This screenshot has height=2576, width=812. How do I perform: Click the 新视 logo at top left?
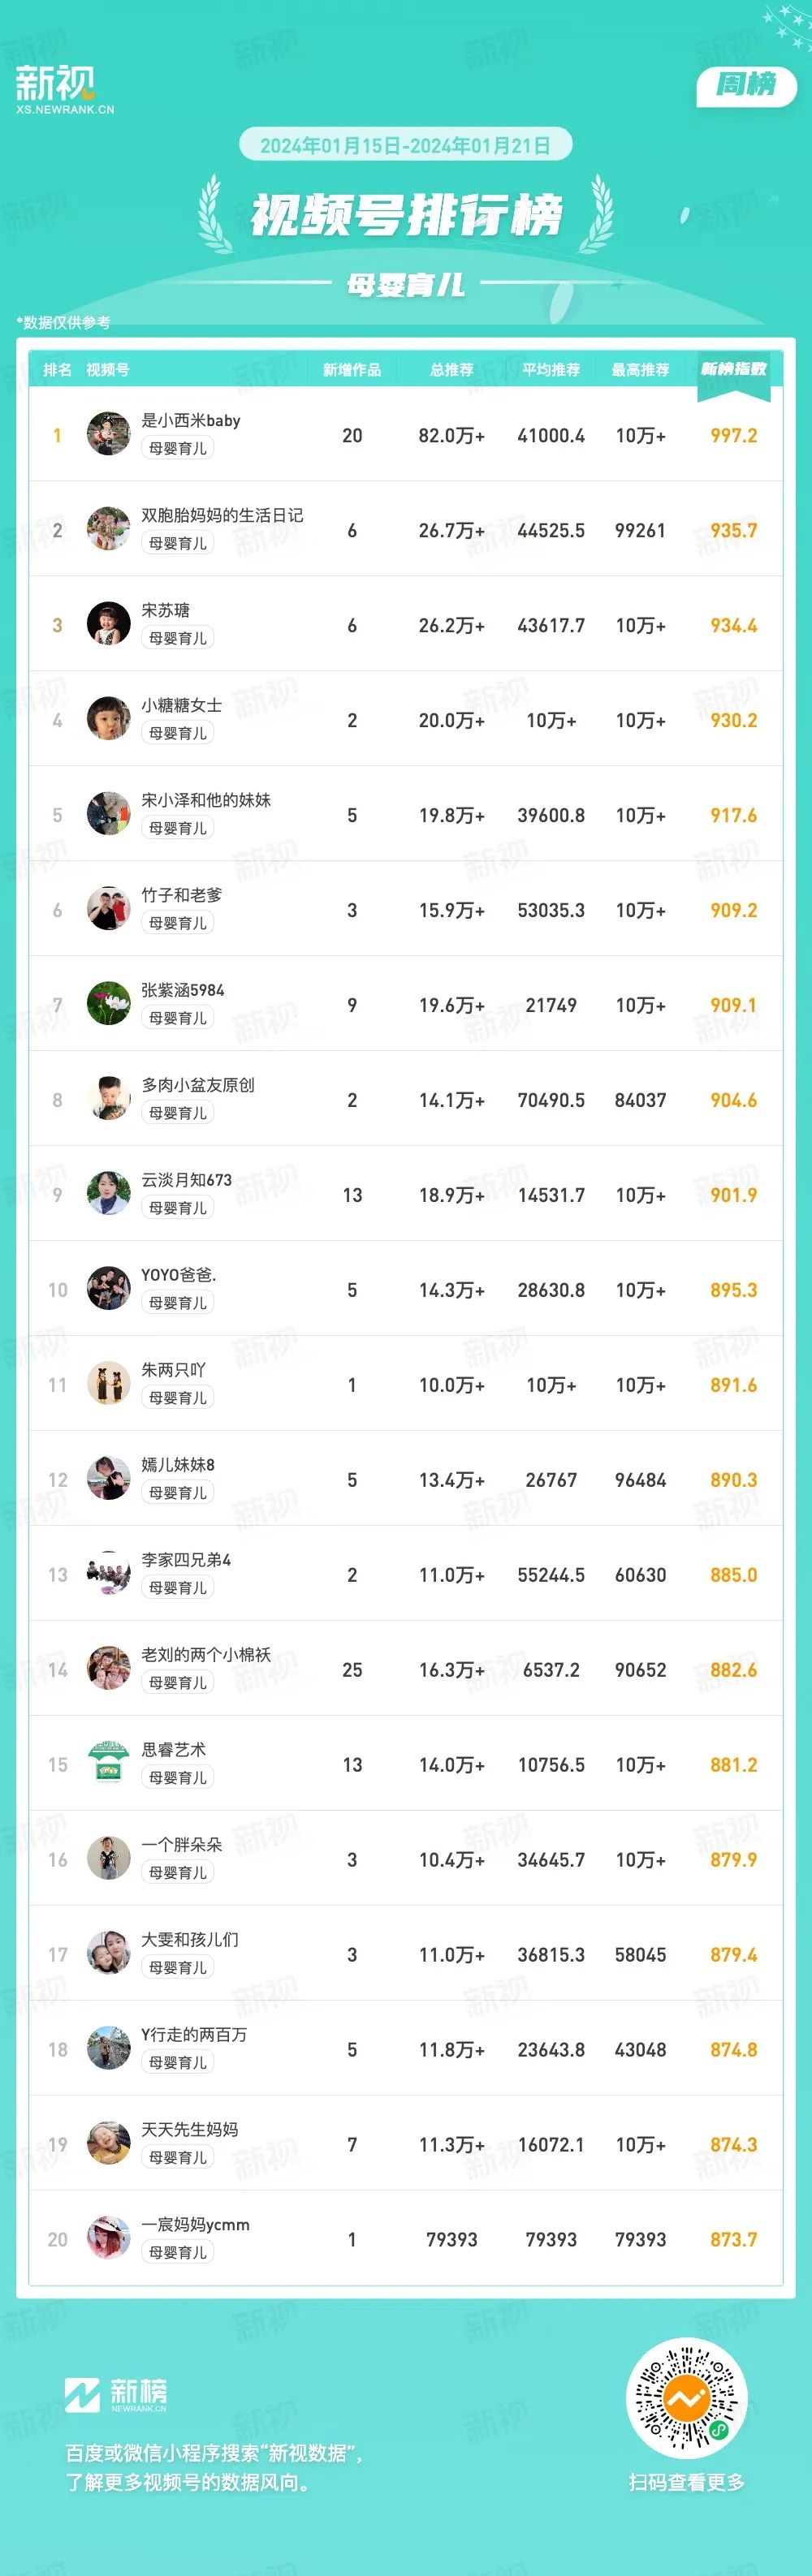pyautogui.click(x=64, y=89)
